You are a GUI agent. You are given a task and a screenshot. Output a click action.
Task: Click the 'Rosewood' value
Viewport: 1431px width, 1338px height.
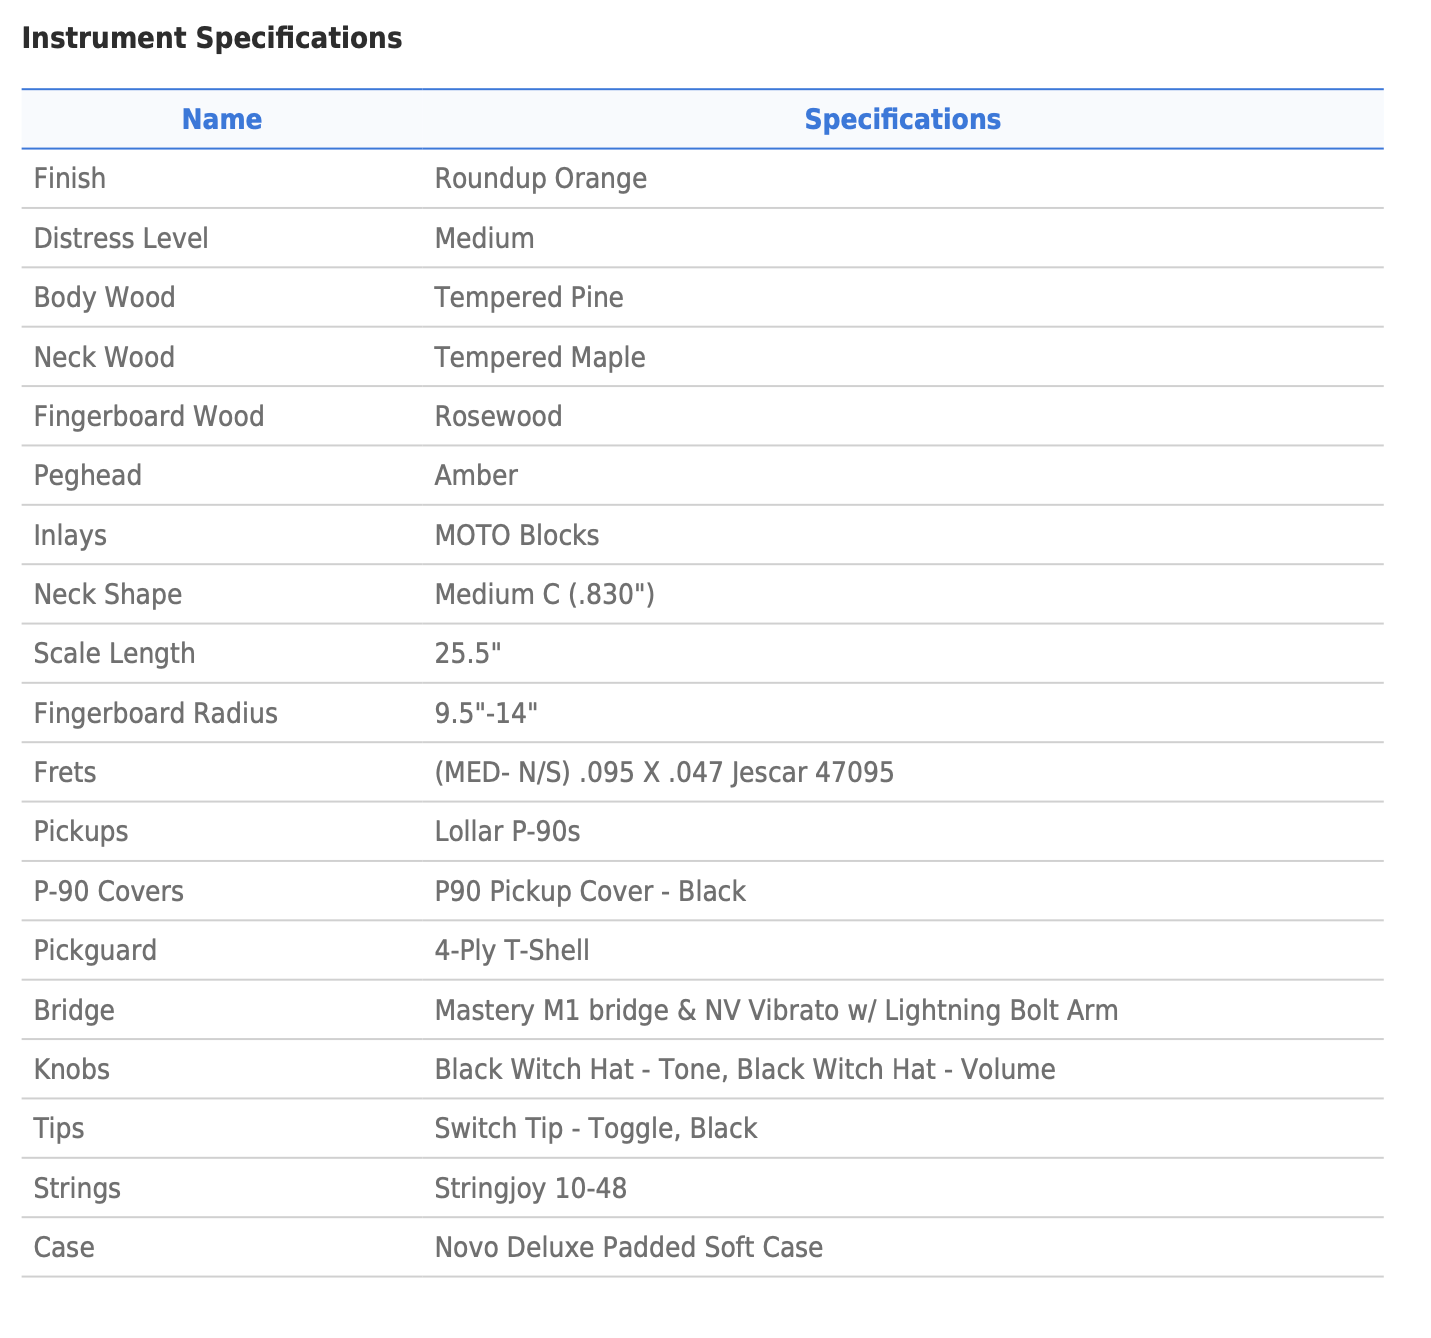499,416
